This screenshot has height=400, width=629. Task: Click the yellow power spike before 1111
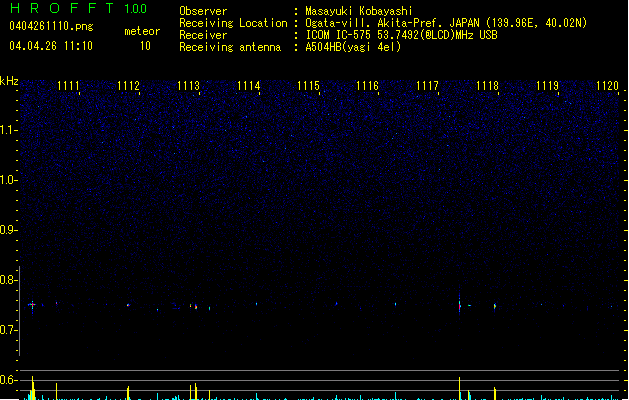coord(33,388)
